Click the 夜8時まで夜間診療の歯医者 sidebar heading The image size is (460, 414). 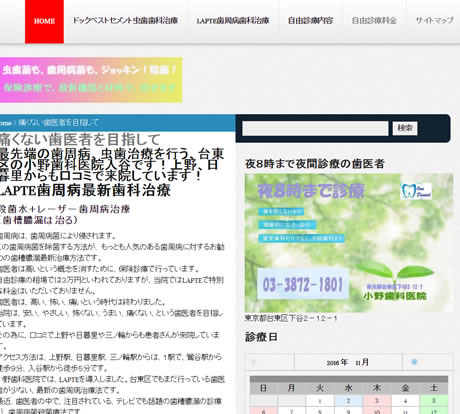315,164
